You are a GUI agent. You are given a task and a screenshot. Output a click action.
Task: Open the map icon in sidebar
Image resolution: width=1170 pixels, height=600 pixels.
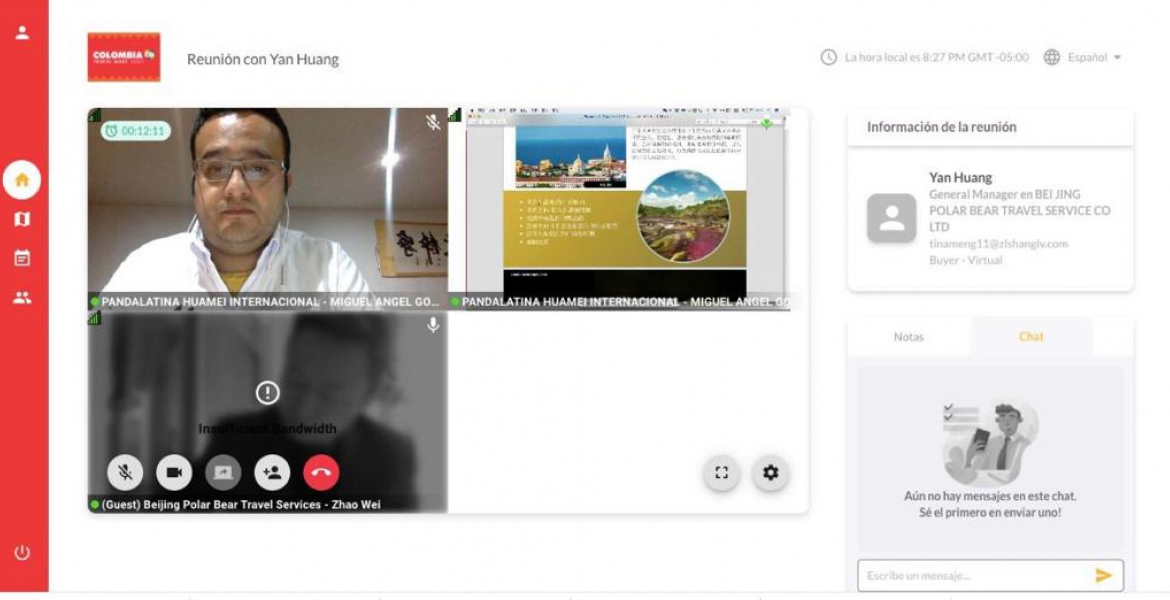pyautogui.click(x=22, y=219)
